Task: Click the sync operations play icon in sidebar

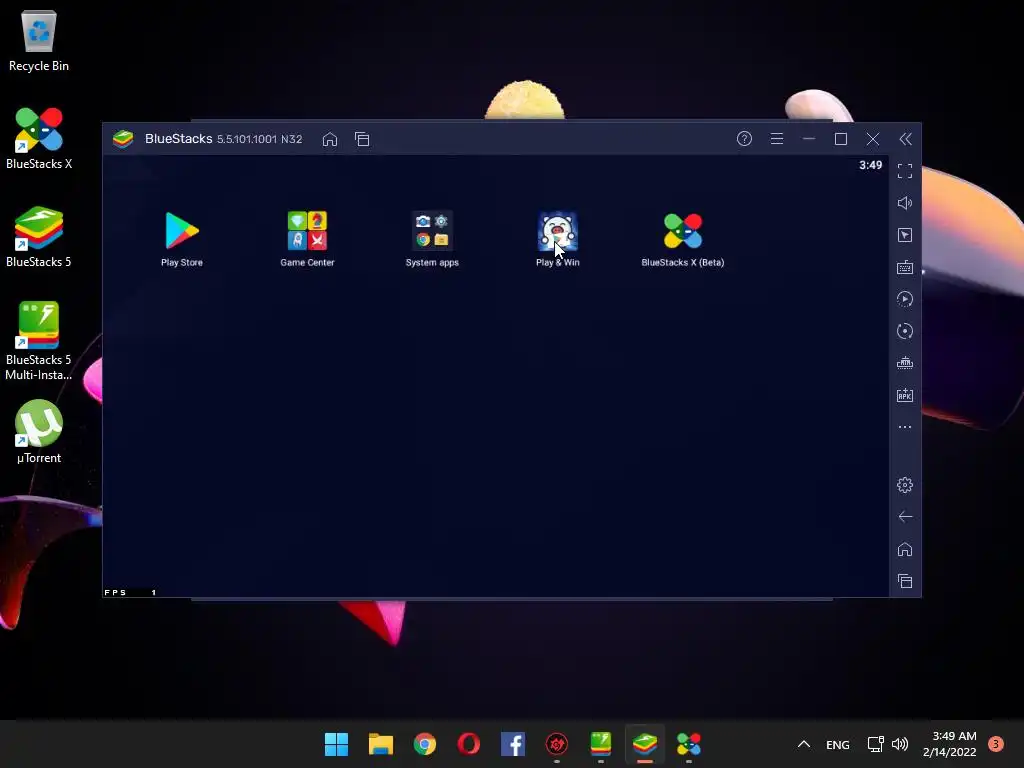Action: 904,299
